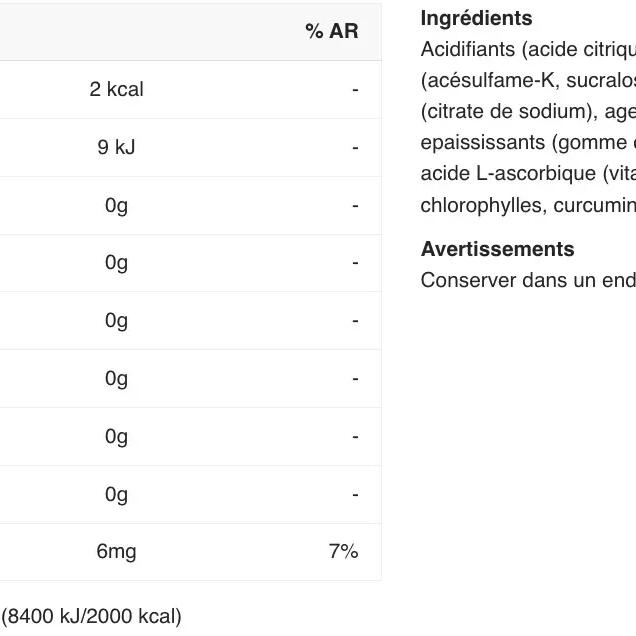This screenshot has width=636, height=636.
Task: Click the "Conserver dans un" warning text
Action: click(496, 280)
